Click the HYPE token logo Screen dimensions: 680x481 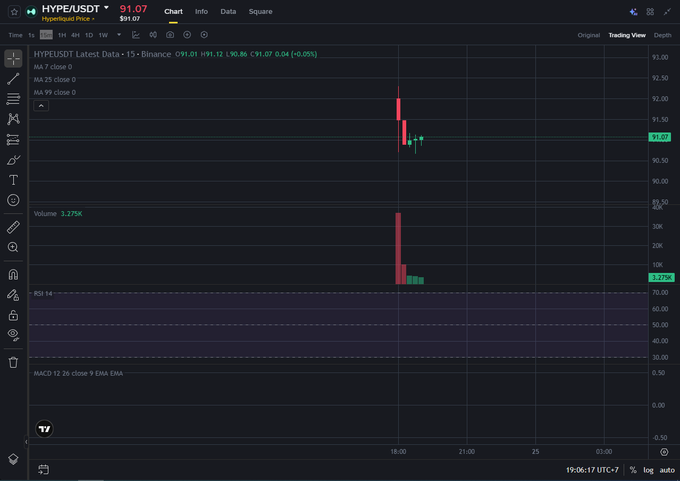[x=31, y=12]
